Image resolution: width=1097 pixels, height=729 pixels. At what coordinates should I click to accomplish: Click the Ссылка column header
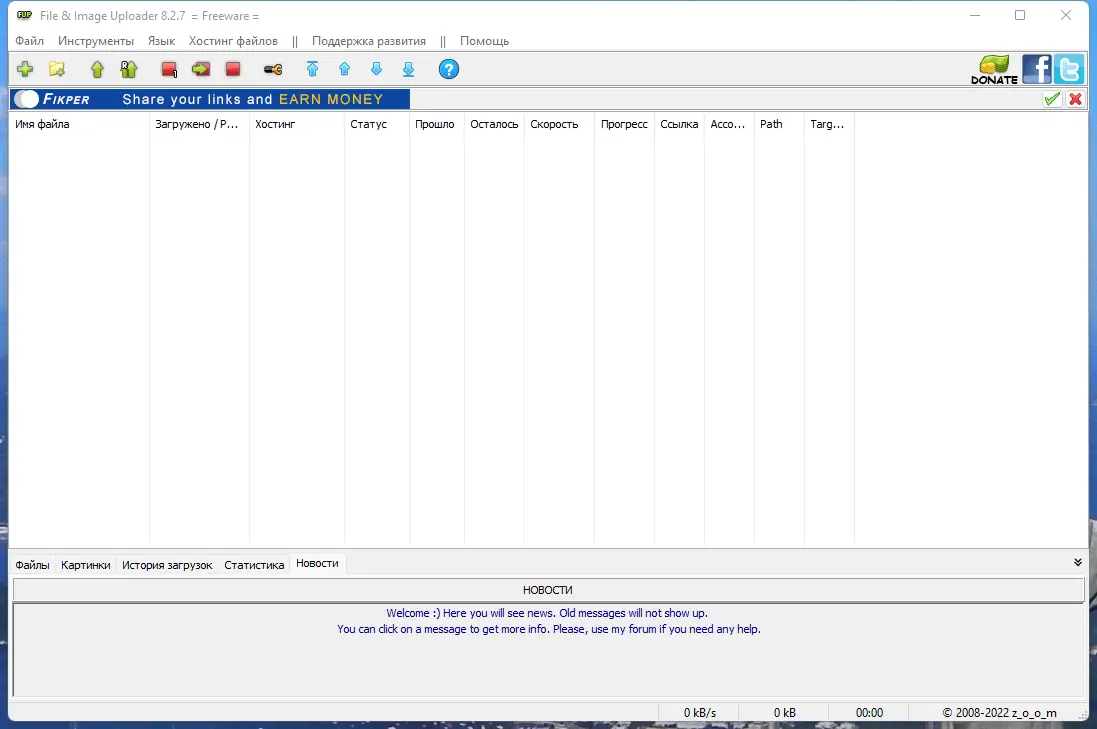click(679, 124)
